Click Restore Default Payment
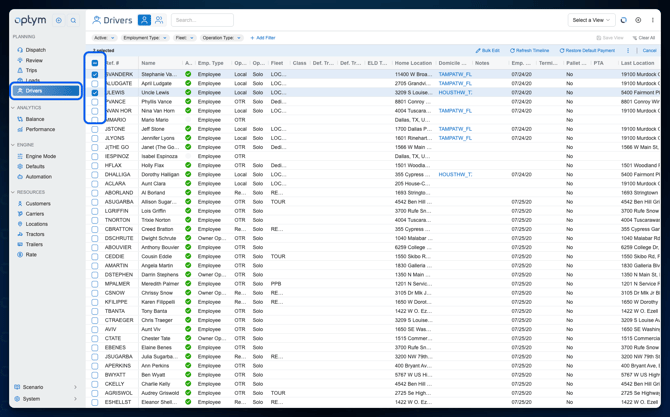This screenshot has width=670, height=417. pyautogui.click(x=587, y=50)
